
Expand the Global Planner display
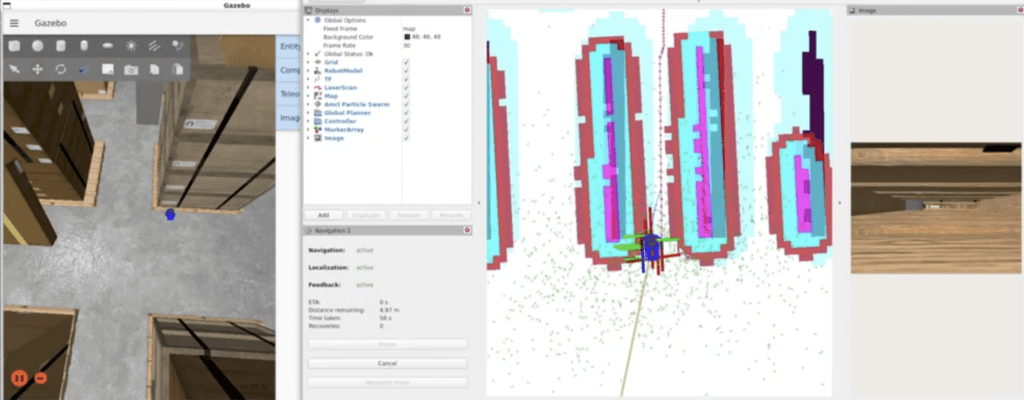pos(308,113)
